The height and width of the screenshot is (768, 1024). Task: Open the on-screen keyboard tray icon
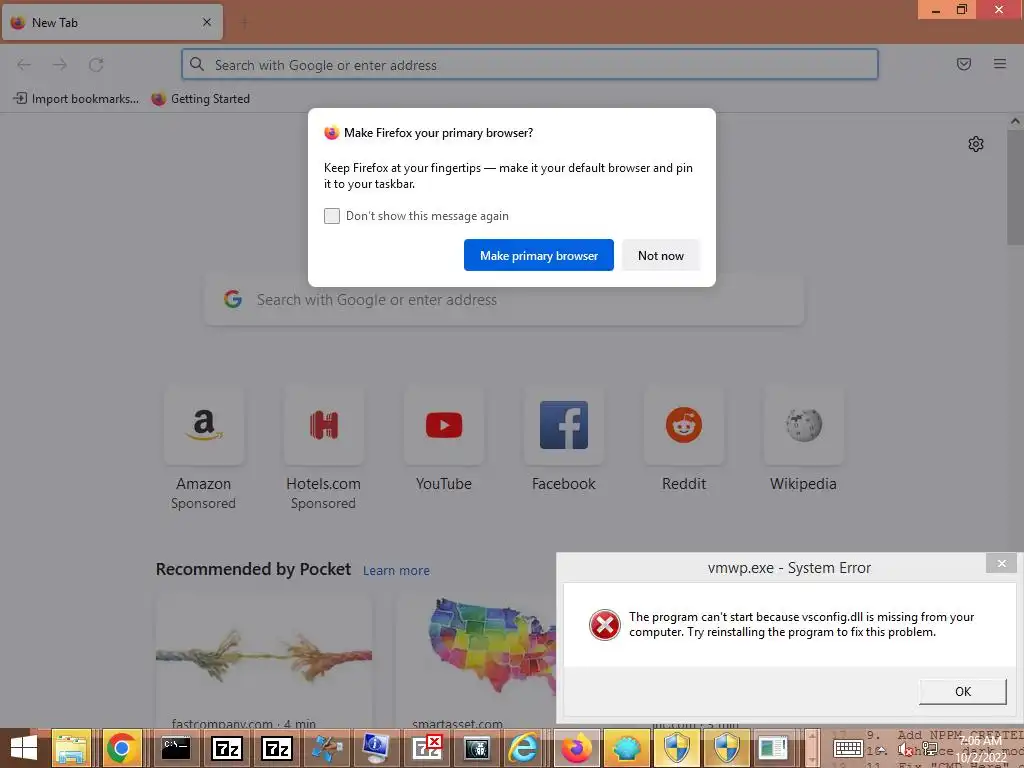(848, 749)
